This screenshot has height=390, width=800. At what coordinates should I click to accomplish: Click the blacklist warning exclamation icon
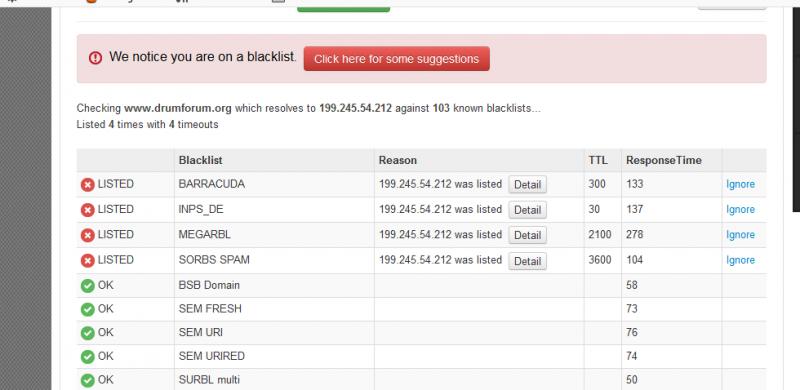tap(95, 58)
